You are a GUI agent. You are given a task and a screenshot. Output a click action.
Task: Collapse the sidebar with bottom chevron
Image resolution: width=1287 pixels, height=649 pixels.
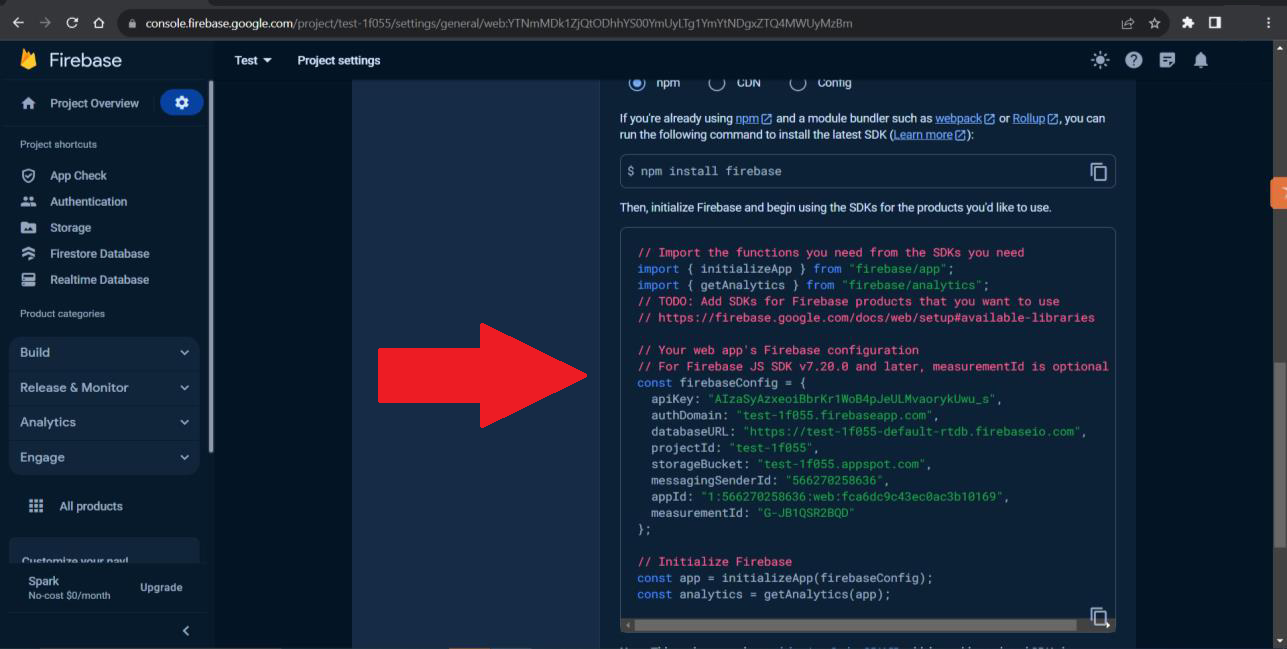[185, 630]
